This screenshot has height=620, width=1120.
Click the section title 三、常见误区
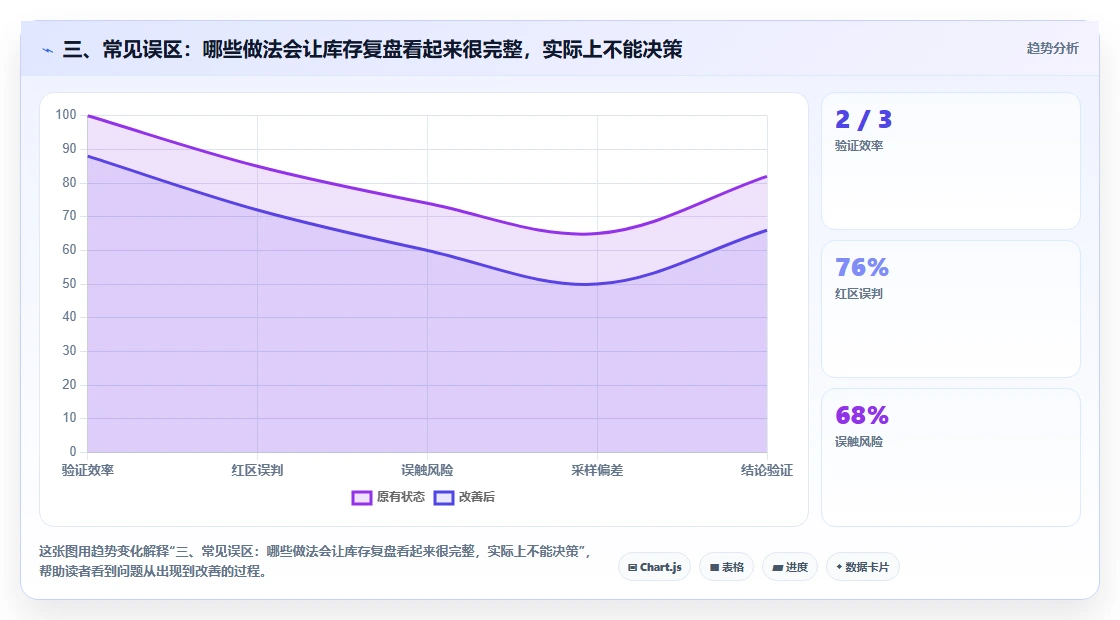pos(372,49)
